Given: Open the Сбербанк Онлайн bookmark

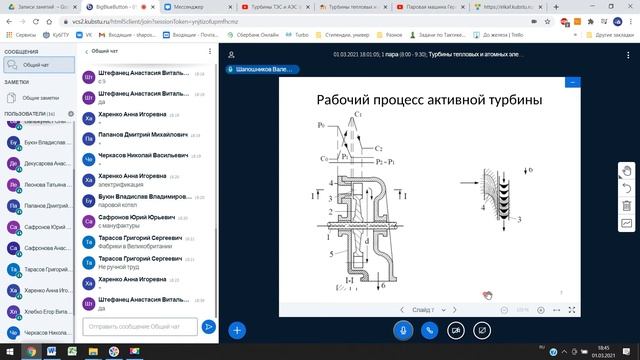Looking at the screenshot, I should [253, 35].
